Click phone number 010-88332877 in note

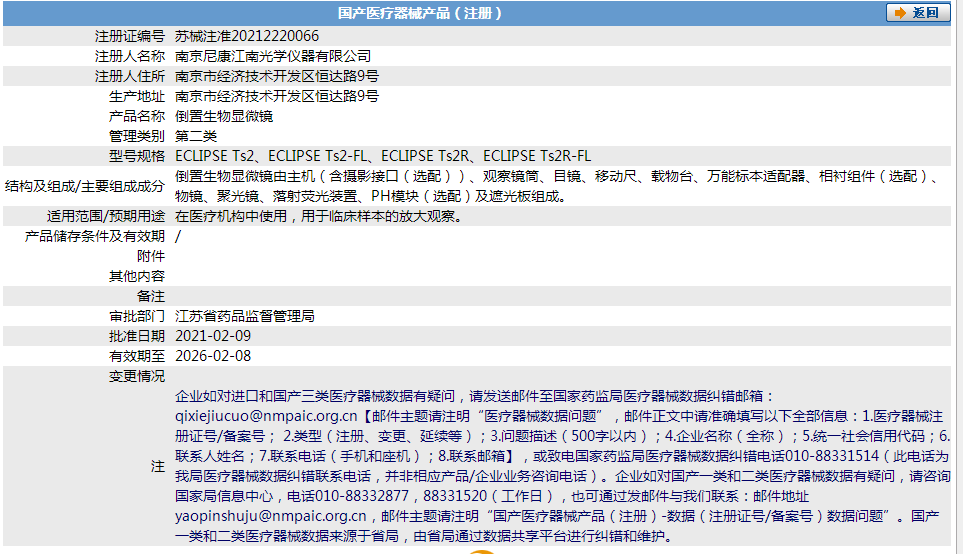click(362, 496)
